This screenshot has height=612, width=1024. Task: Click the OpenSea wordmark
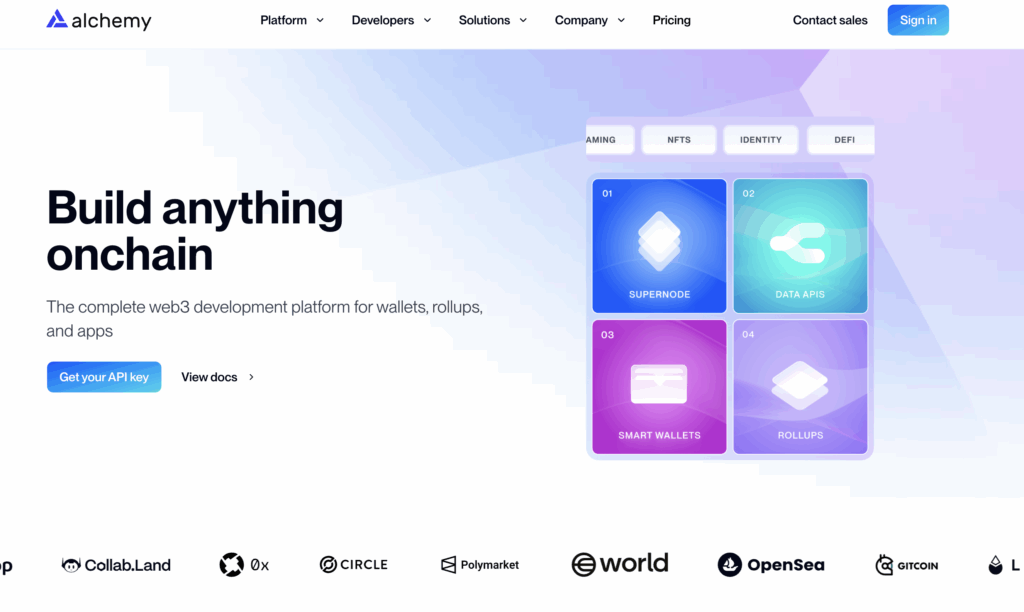point(786,565)
